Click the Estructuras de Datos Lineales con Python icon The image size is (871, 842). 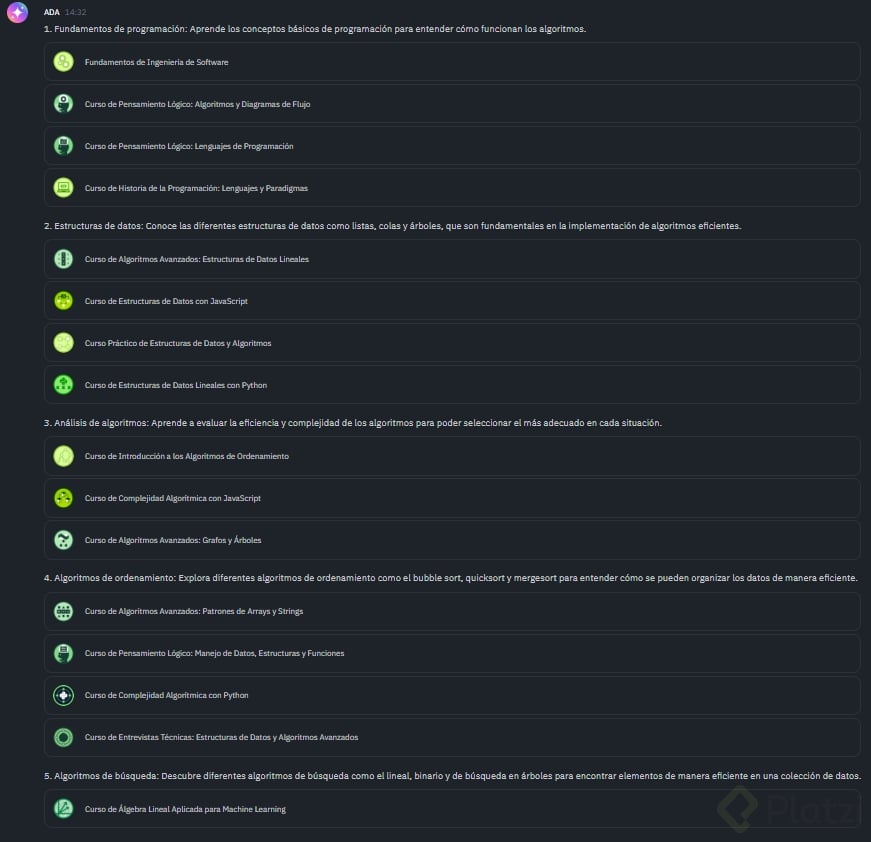click(x=64, y=385)
